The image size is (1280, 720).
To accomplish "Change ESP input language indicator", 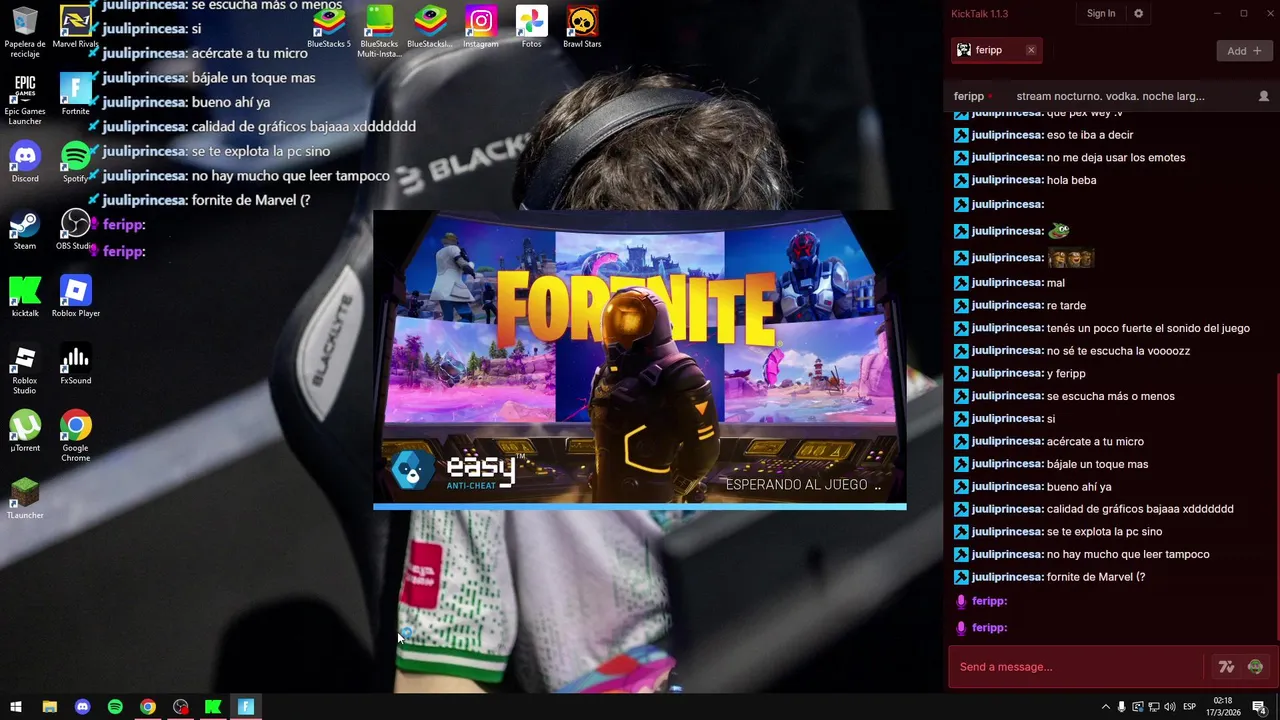I will pyautogui.click(x=1190, y=707).
